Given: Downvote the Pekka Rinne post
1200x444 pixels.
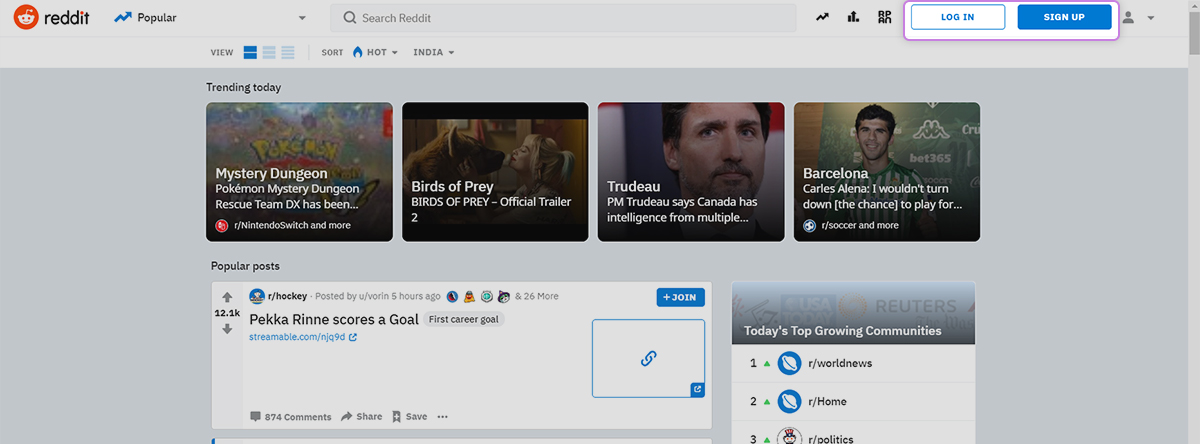Looking at the screenshot, I should pyautogui.click(x=227, y=329).
